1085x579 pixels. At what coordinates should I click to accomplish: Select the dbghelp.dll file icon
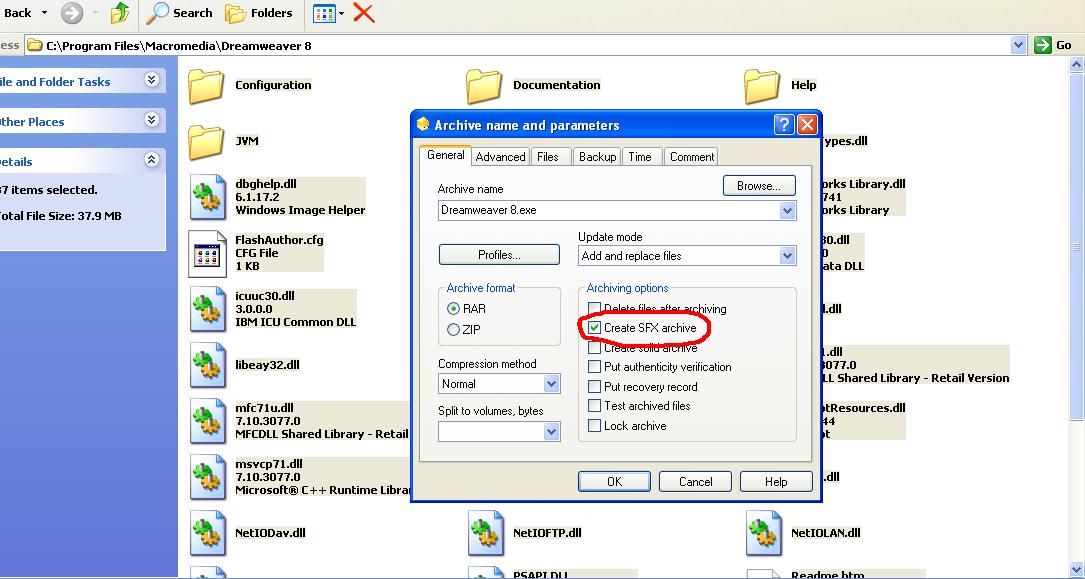pos(207,197)
